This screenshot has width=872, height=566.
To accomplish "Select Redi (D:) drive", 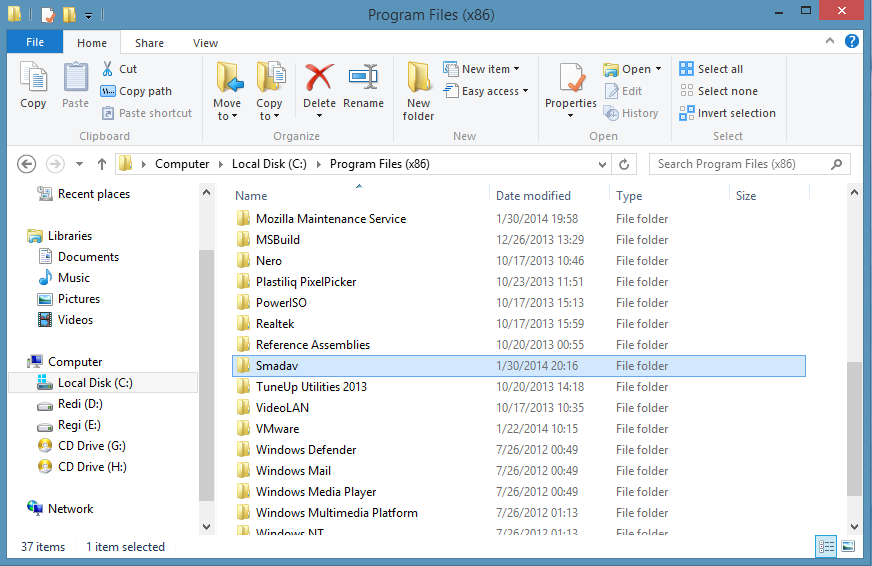I will (x=70, y=404).
